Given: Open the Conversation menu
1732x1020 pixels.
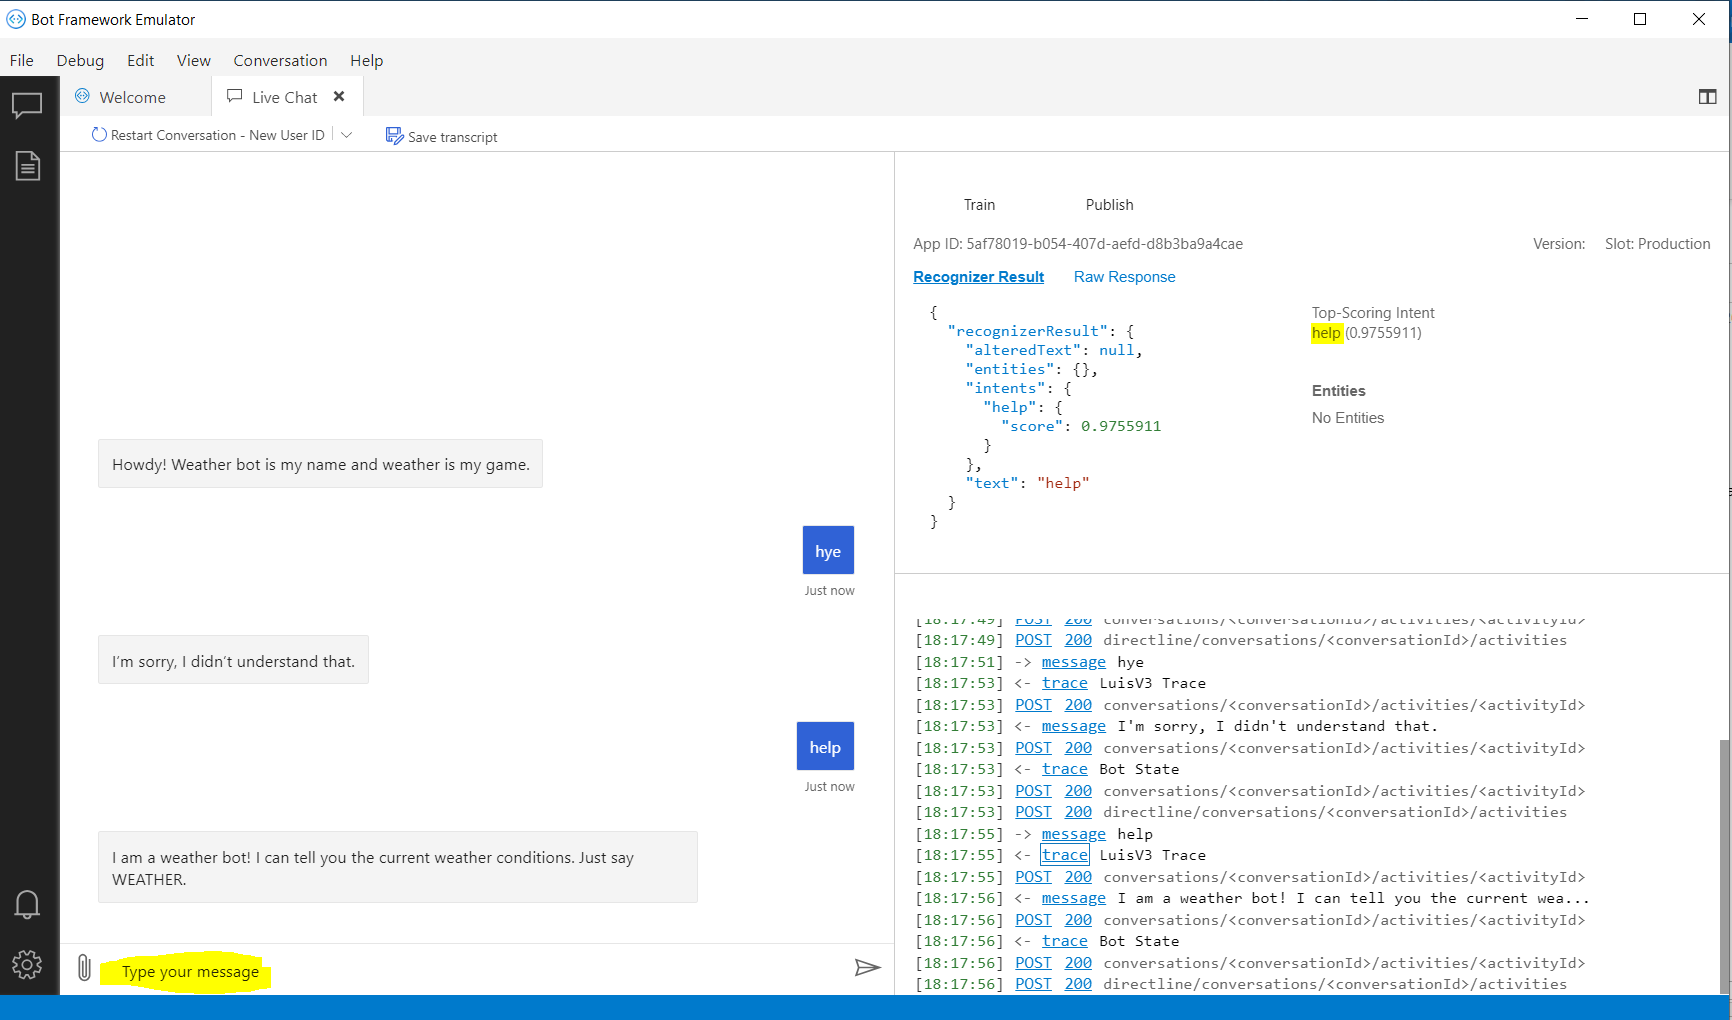Looking at the screenshot, I should [x=280, y=60].
